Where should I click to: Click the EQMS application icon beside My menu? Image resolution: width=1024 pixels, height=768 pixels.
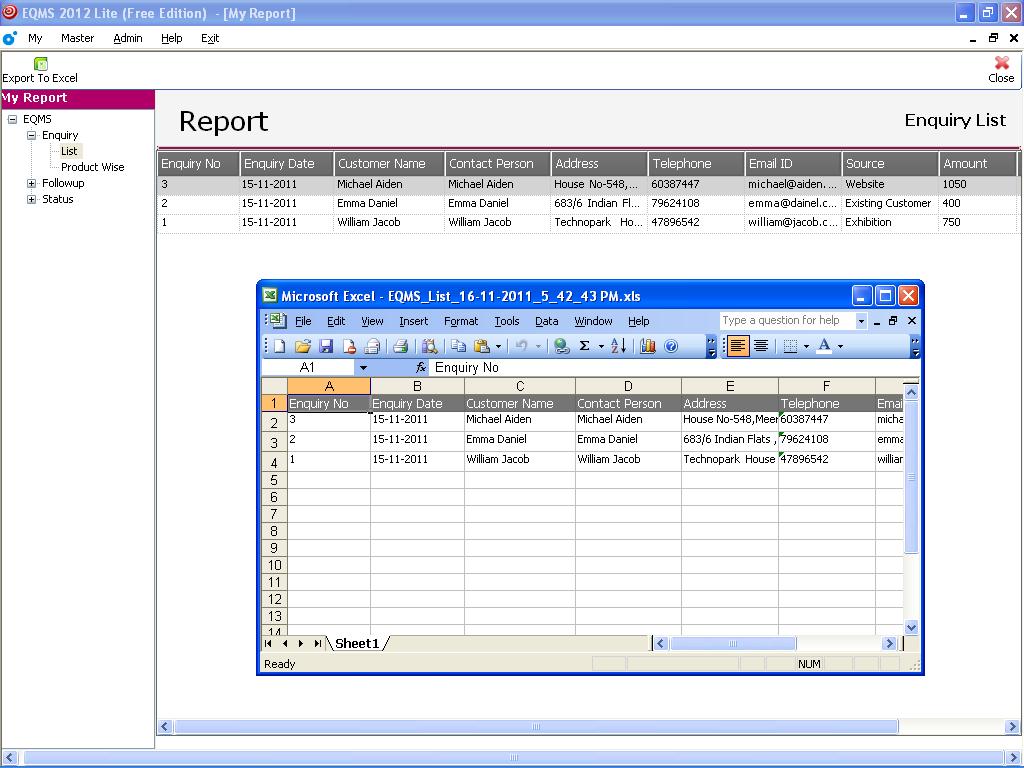coord(9,39)
